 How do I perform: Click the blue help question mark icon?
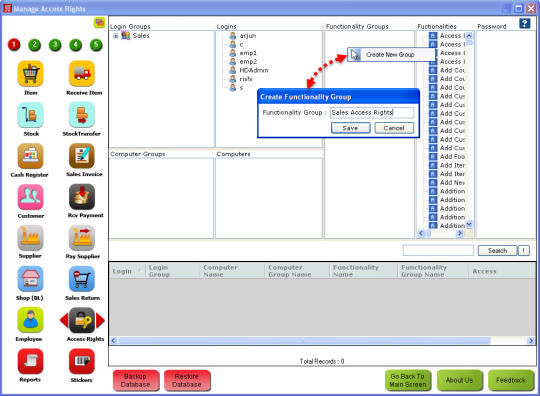click(525, 23)
